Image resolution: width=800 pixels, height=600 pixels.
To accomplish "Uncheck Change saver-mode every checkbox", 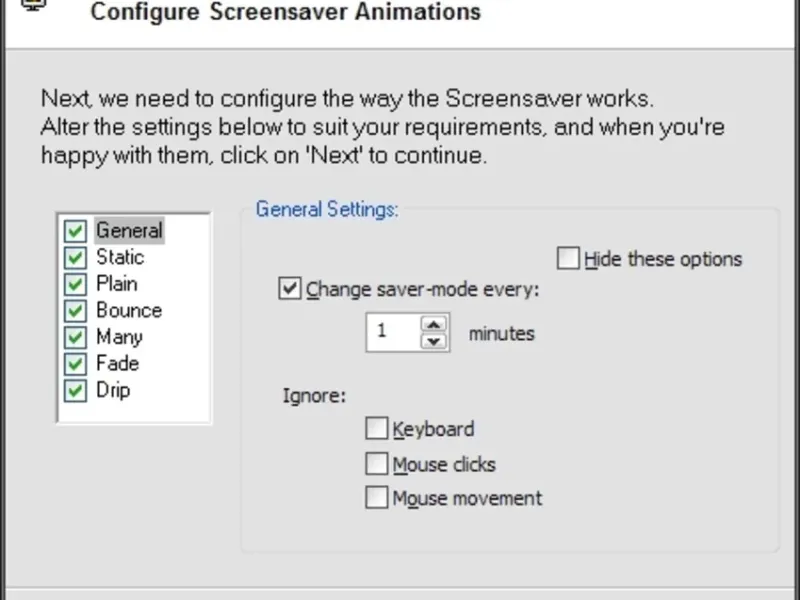I will 290,290.
